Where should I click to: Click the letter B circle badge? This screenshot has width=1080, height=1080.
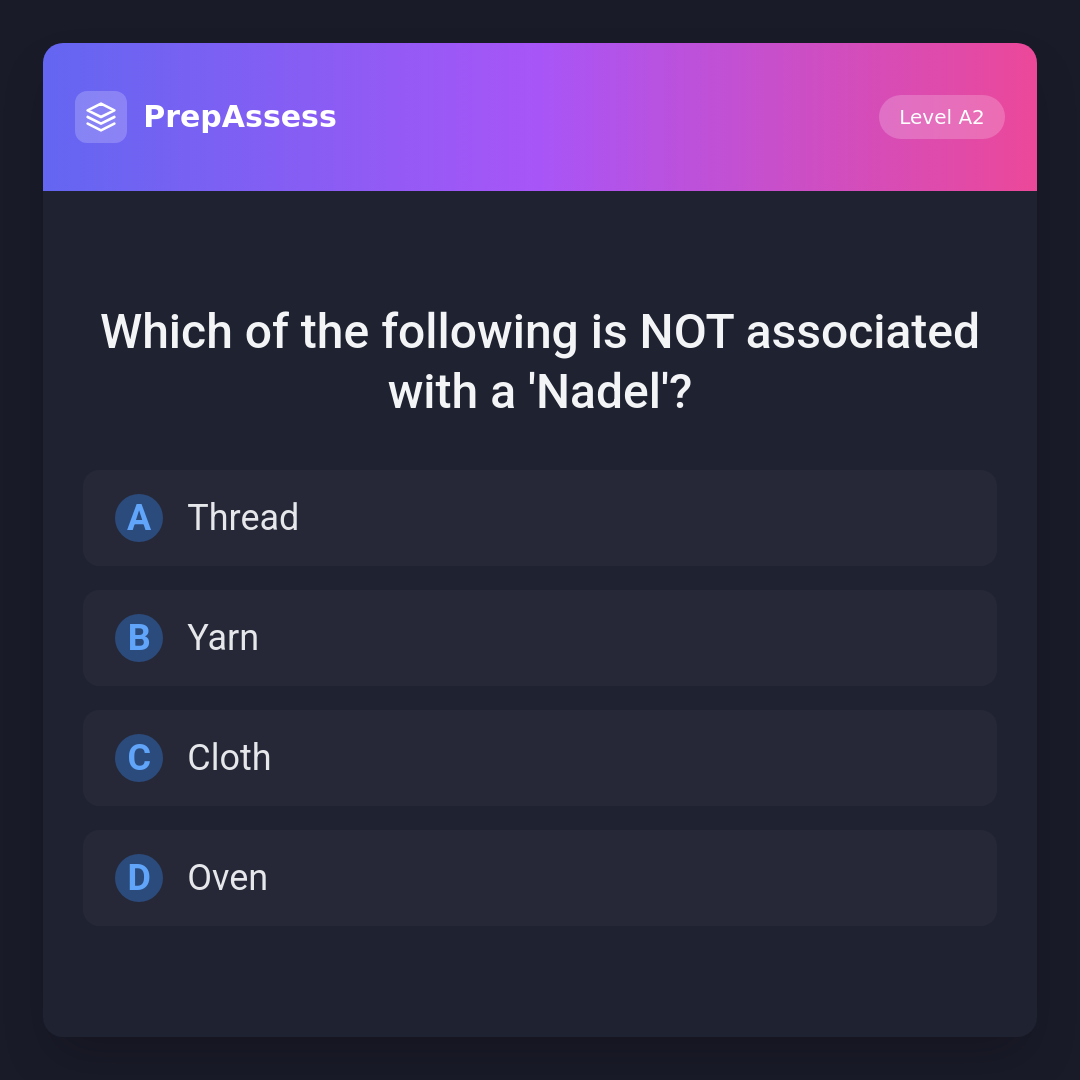coord(139,638)
